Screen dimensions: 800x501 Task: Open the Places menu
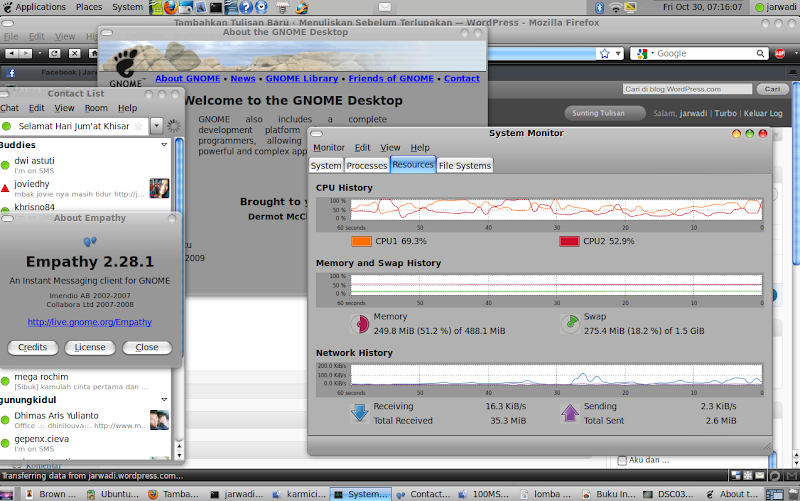pos(89,7)
